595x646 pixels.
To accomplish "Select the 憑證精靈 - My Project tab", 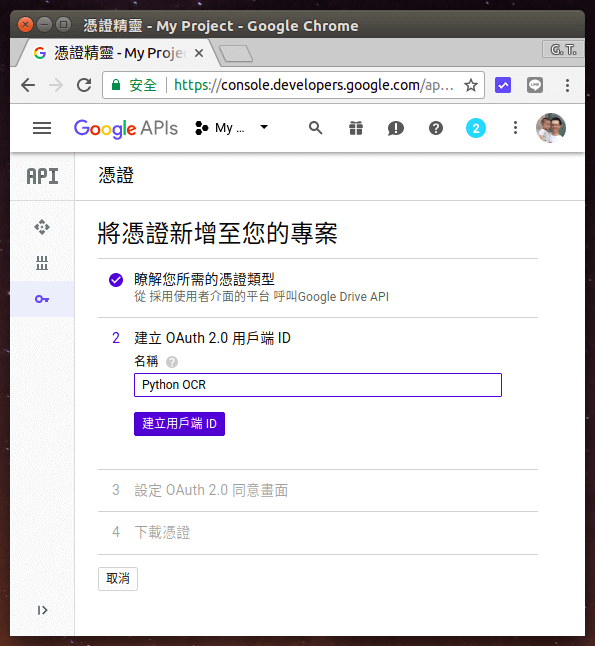I will (117, 53).
